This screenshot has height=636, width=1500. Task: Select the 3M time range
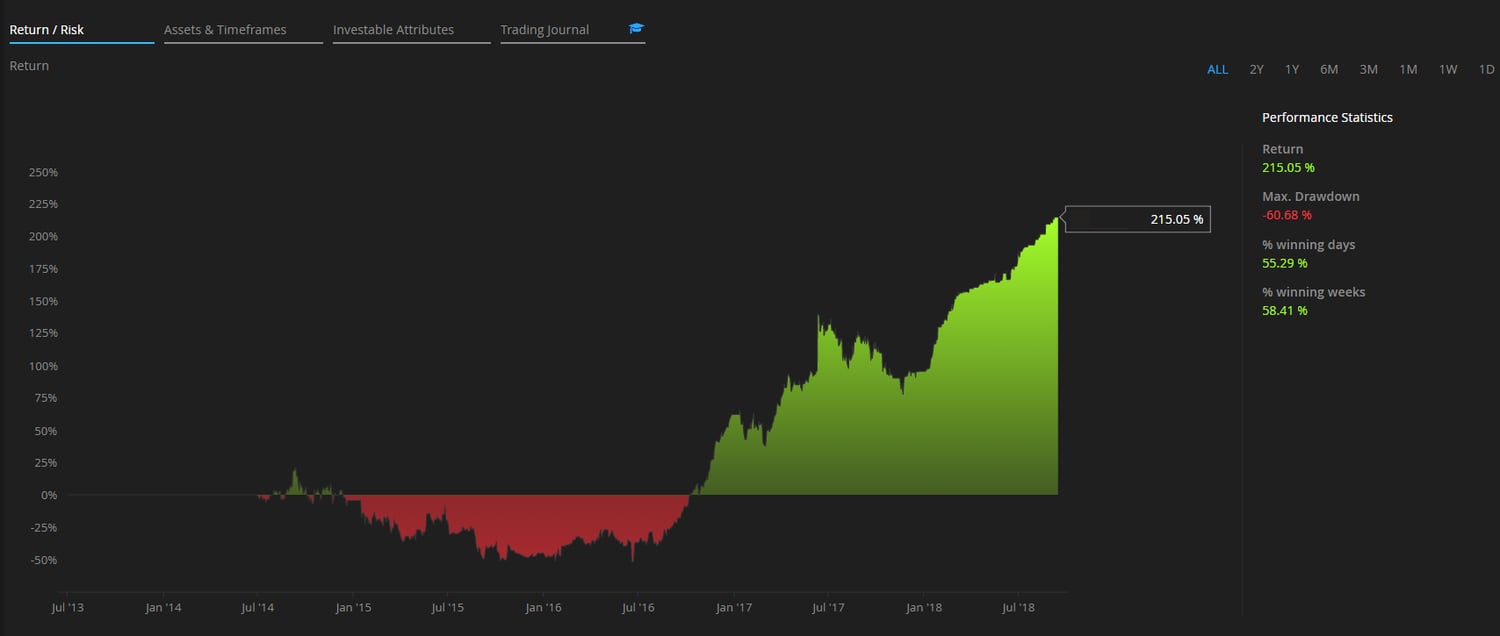tap(1368, 69)
